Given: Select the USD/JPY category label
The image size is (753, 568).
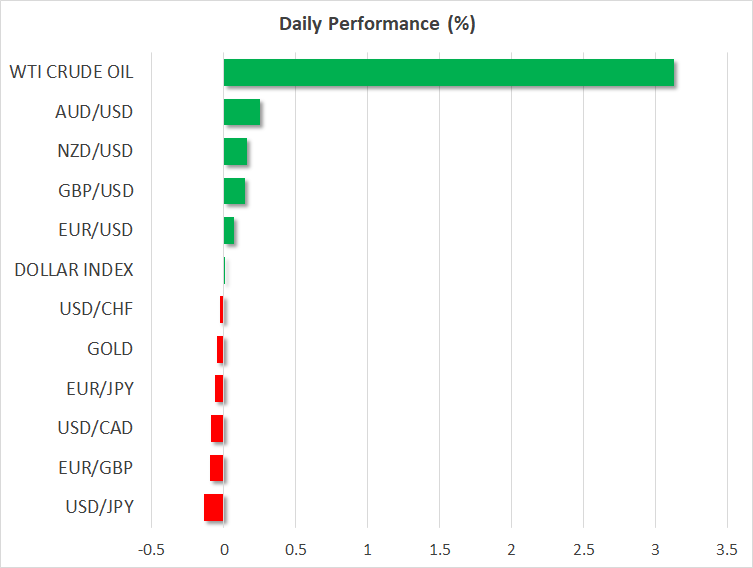Looking at the screenshot, I should (99, 507).
